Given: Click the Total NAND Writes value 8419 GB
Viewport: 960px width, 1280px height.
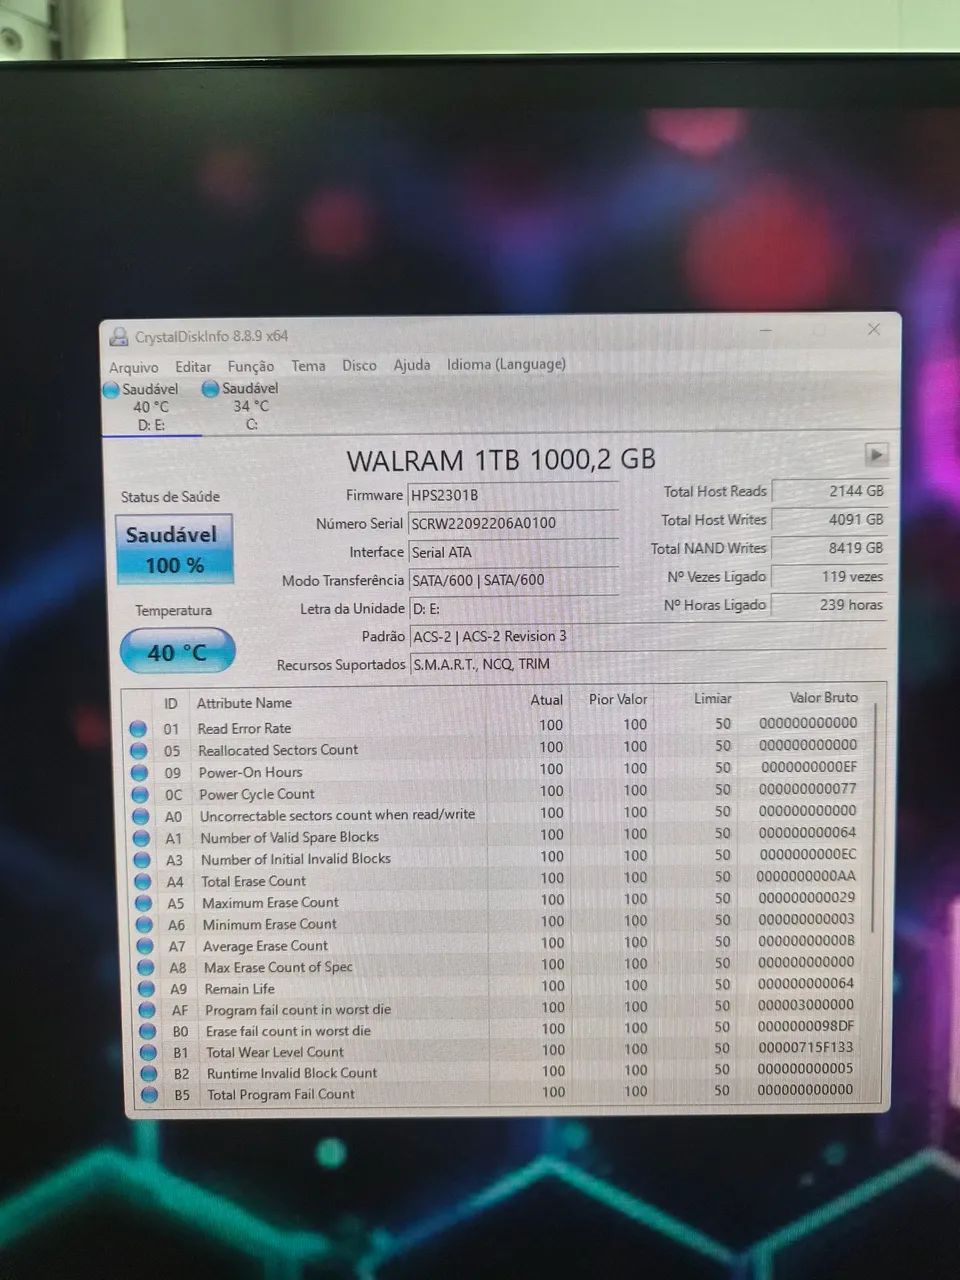Looking at the screenshot, I should (x=830, y=548).
